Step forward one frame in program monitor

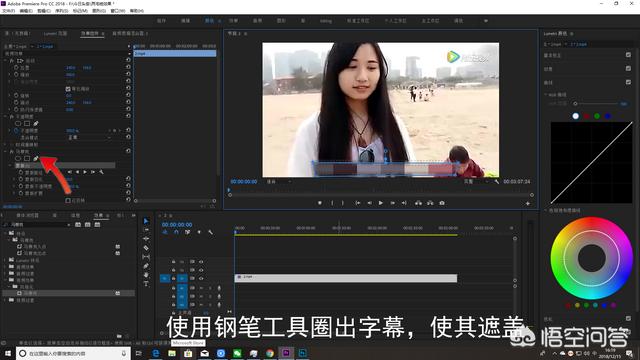[393, 203]
